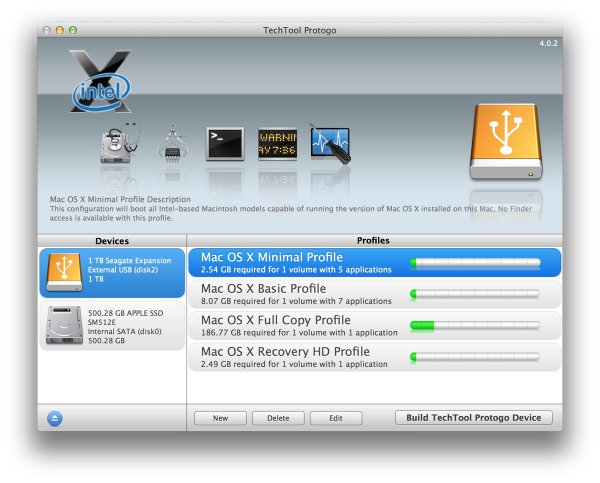Click the Full Copy Profile space usage bar
The width and height of the screenshot is (600, 483).
click(x=475, y=325)
